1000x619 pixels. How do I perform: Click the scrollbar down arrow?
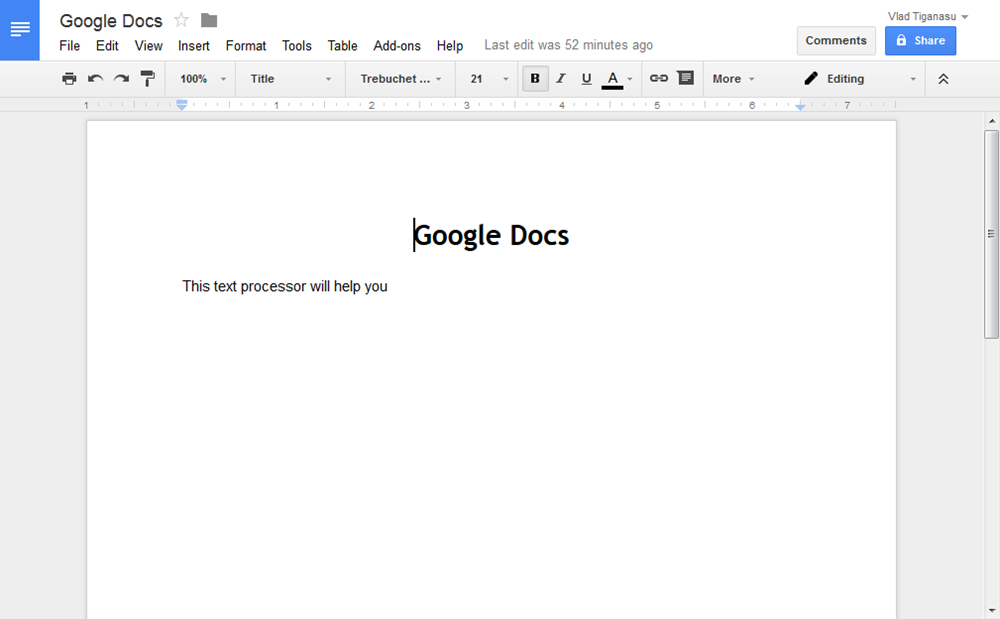point(992,610)
